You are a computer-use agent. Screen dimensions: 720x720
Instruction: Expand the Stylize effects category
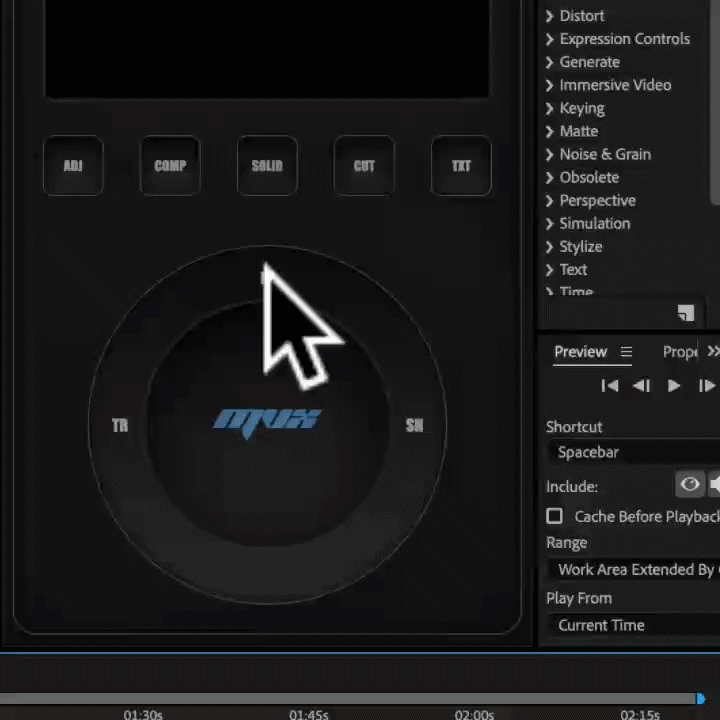[549, 247]
